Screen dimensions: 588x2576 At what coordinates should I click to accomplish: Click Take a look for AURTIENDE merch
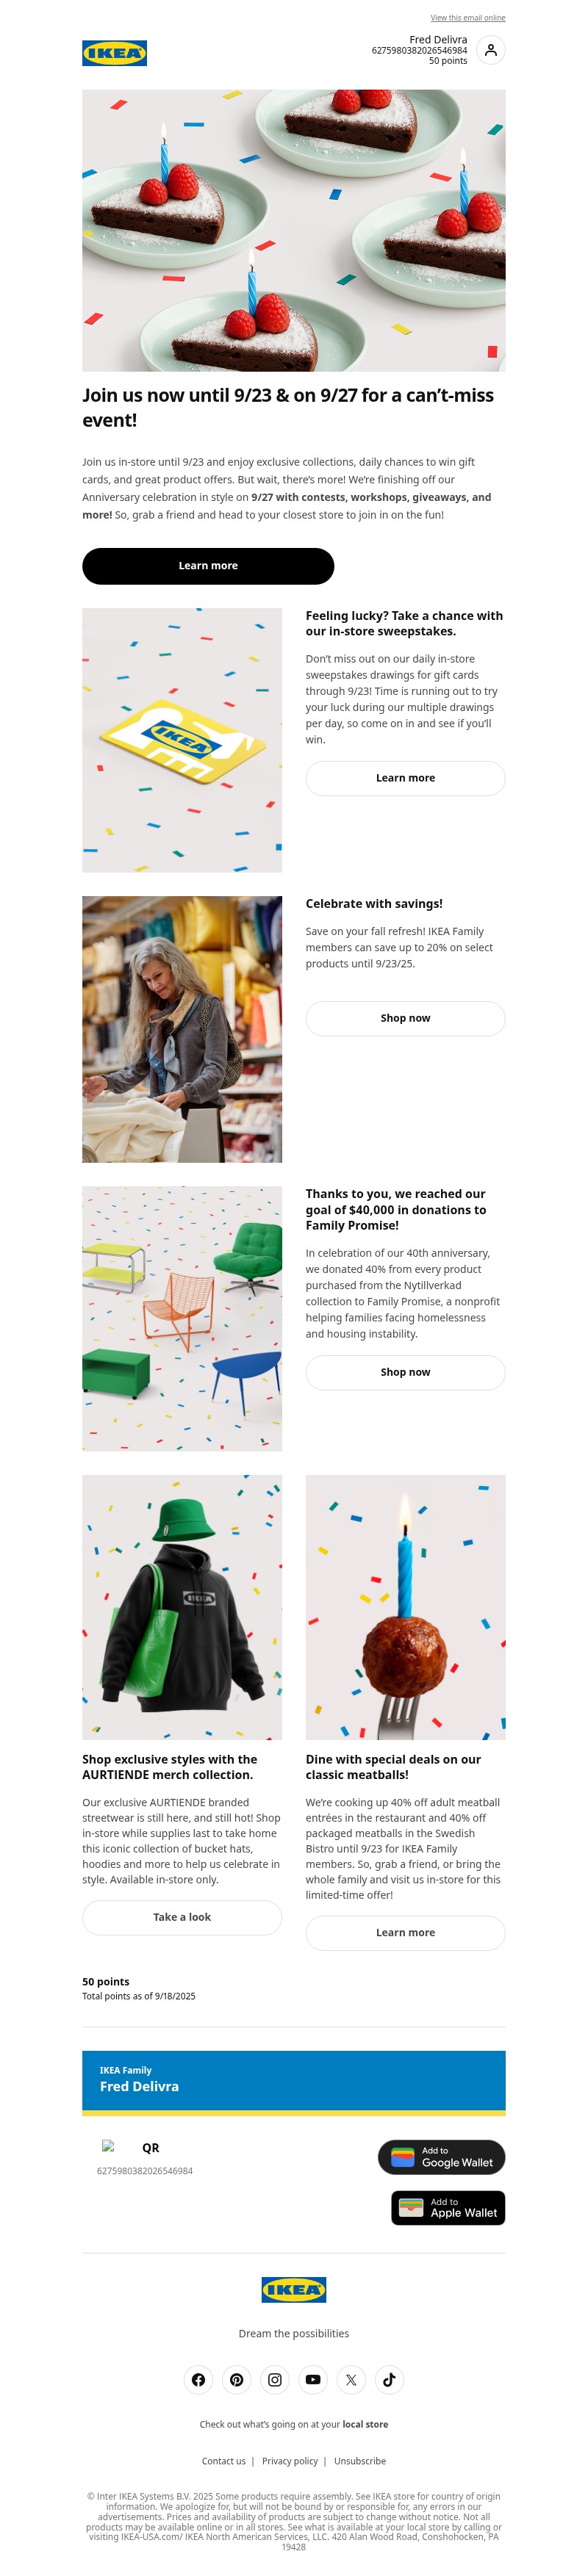click(182, 1917)
